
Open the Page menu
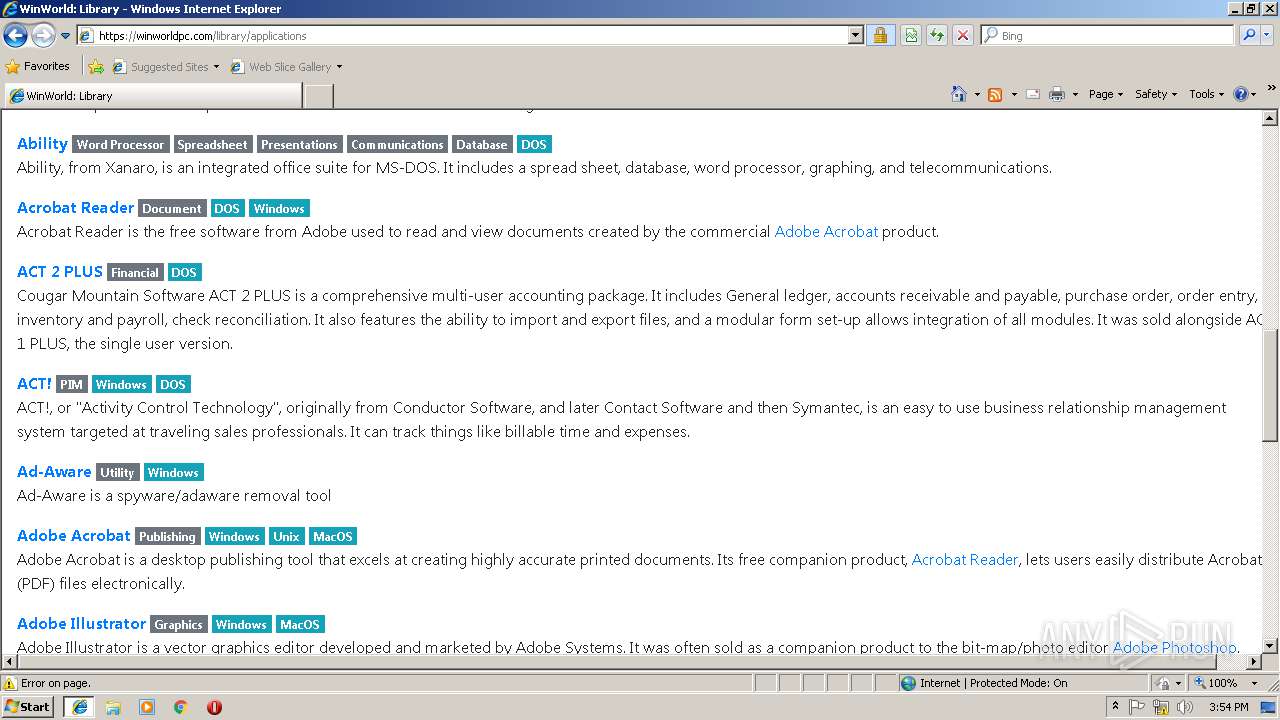[1105, 94]
